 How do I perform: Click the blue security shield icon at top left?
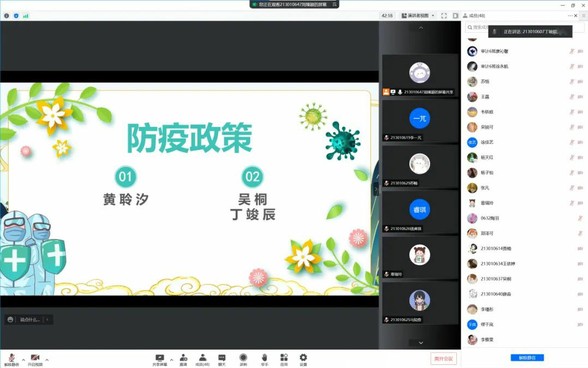[16, 16]
